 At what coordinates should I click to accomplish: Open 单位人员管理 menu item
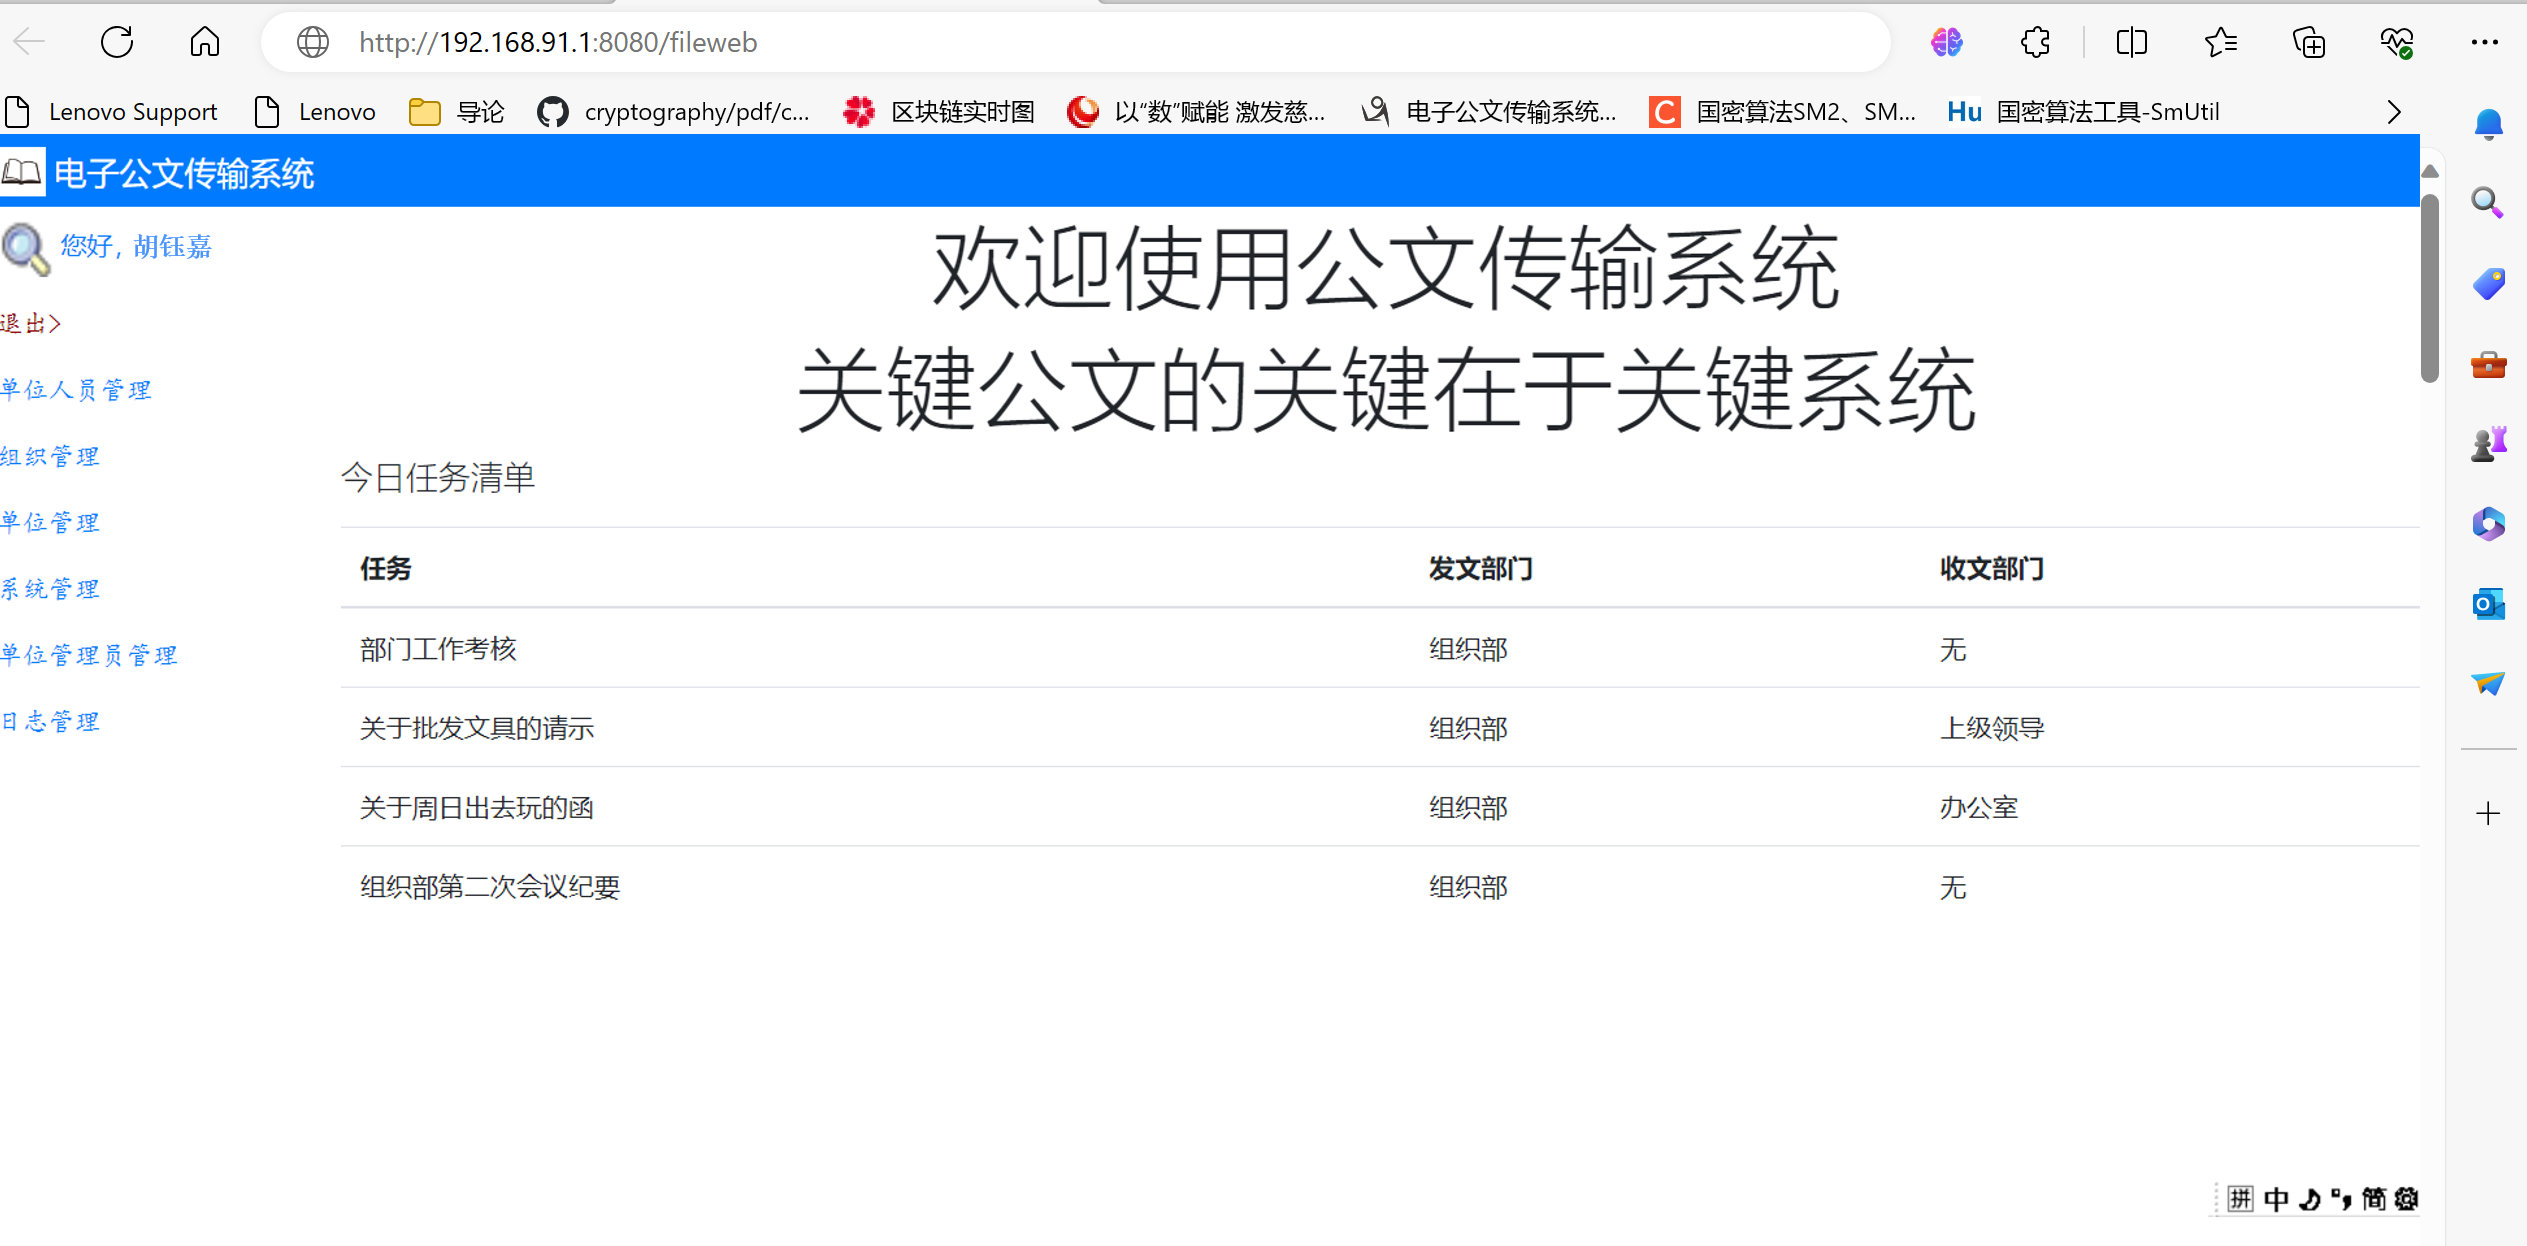[x=76, y=390]
